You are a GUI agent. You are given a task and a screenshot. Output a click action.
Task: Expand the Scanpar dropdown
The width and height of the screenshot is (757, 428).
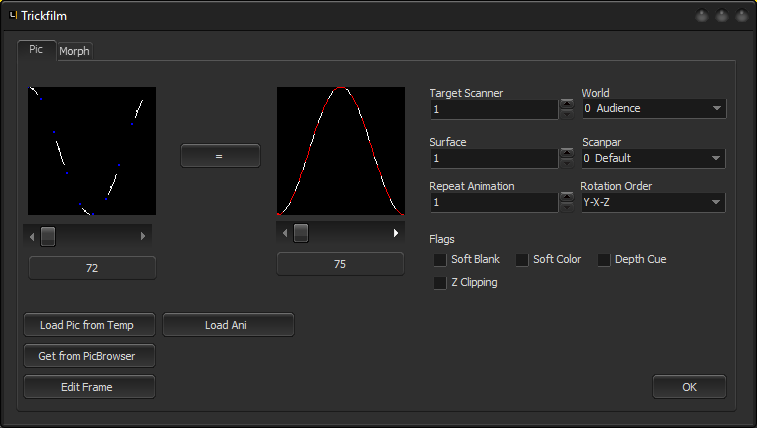point(653,158)
